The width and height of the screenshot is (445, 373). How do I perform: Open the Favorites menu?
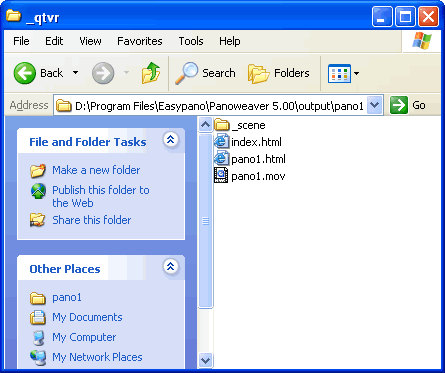(x=140, y=41)
